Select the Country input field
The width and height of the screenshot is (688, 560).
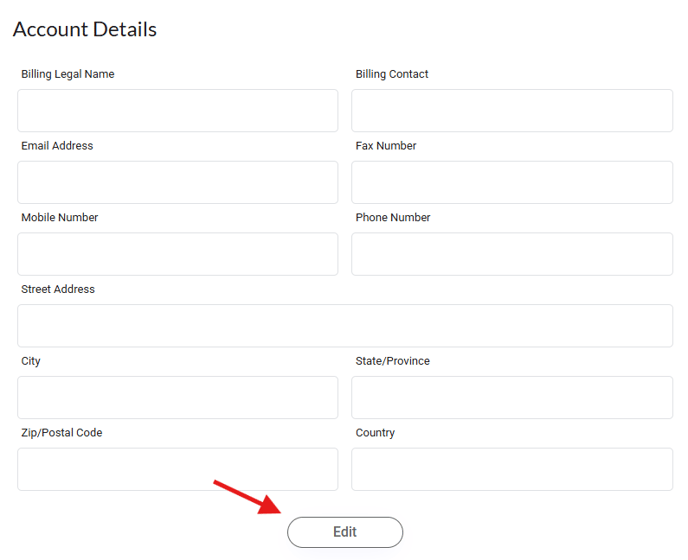(x=512, y=469)
